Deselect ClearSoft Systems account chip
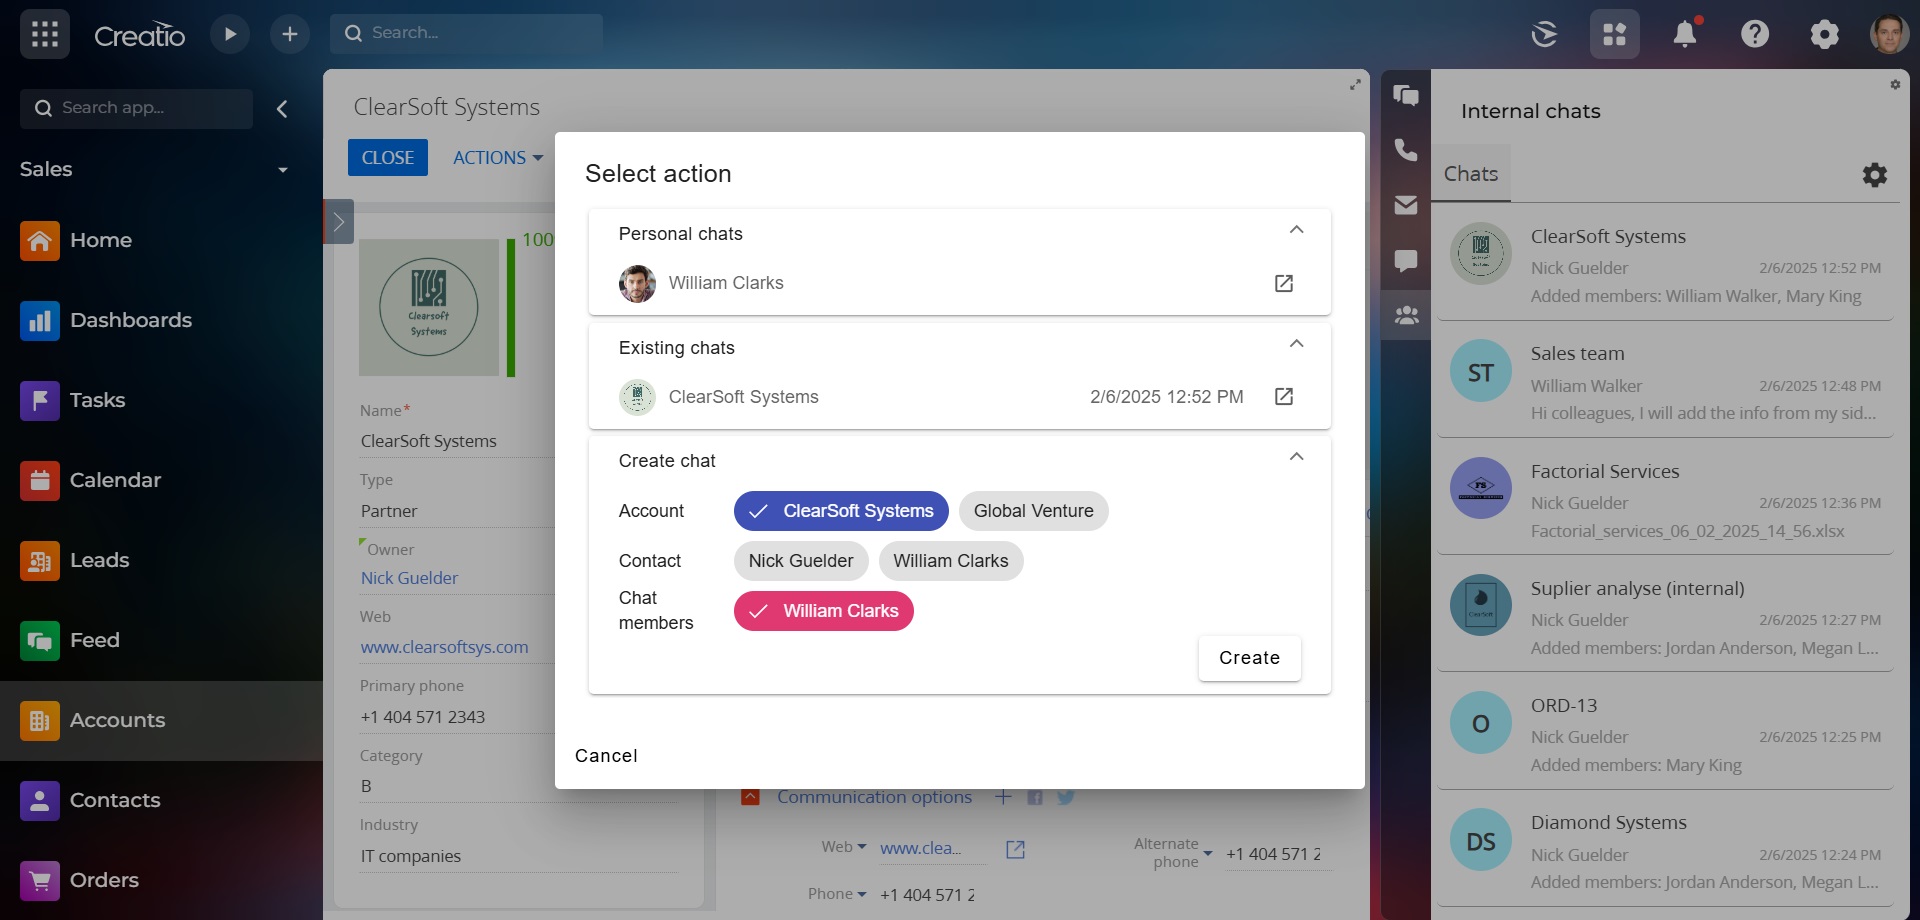This screenshot has width=1920, height=920. pyautogui.click(x=841, y=511)
